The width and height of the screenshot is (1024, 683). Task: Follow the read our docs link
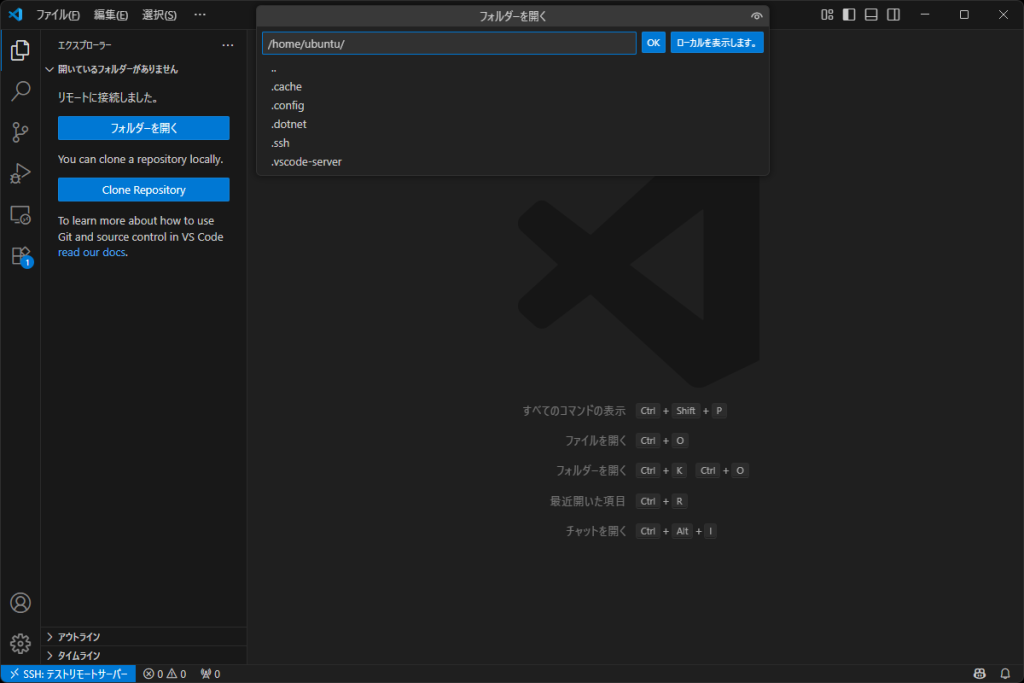tap(91, 253)
